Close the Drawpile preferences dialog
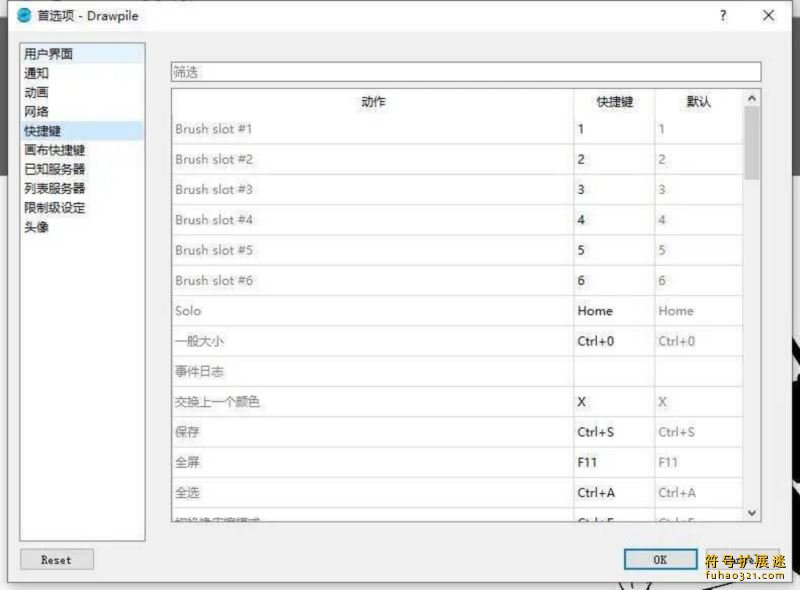 coord(768,16)
